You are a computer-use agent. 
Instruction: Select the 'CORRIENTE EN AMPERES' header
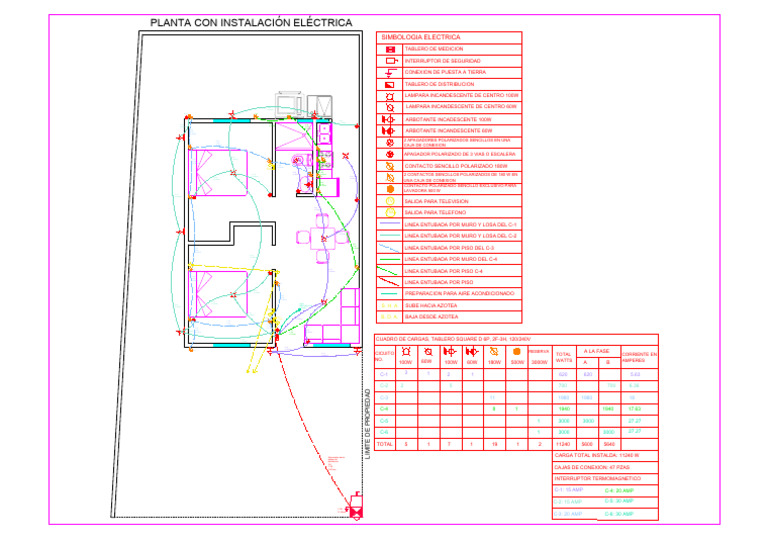point(639,357)
